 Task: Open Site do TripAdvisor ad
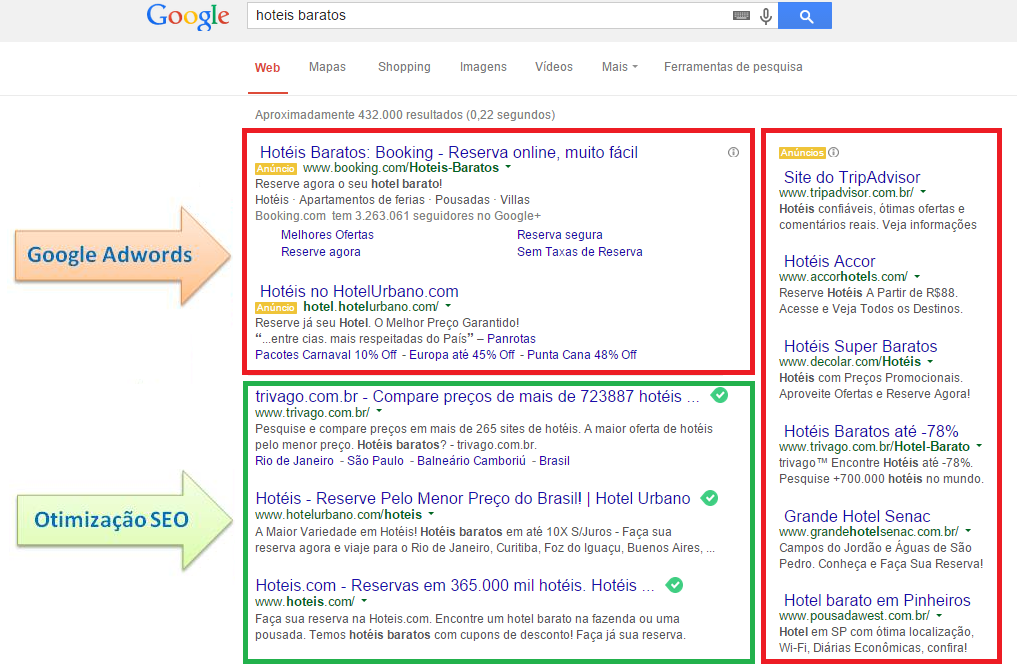(x=852, y=177)
